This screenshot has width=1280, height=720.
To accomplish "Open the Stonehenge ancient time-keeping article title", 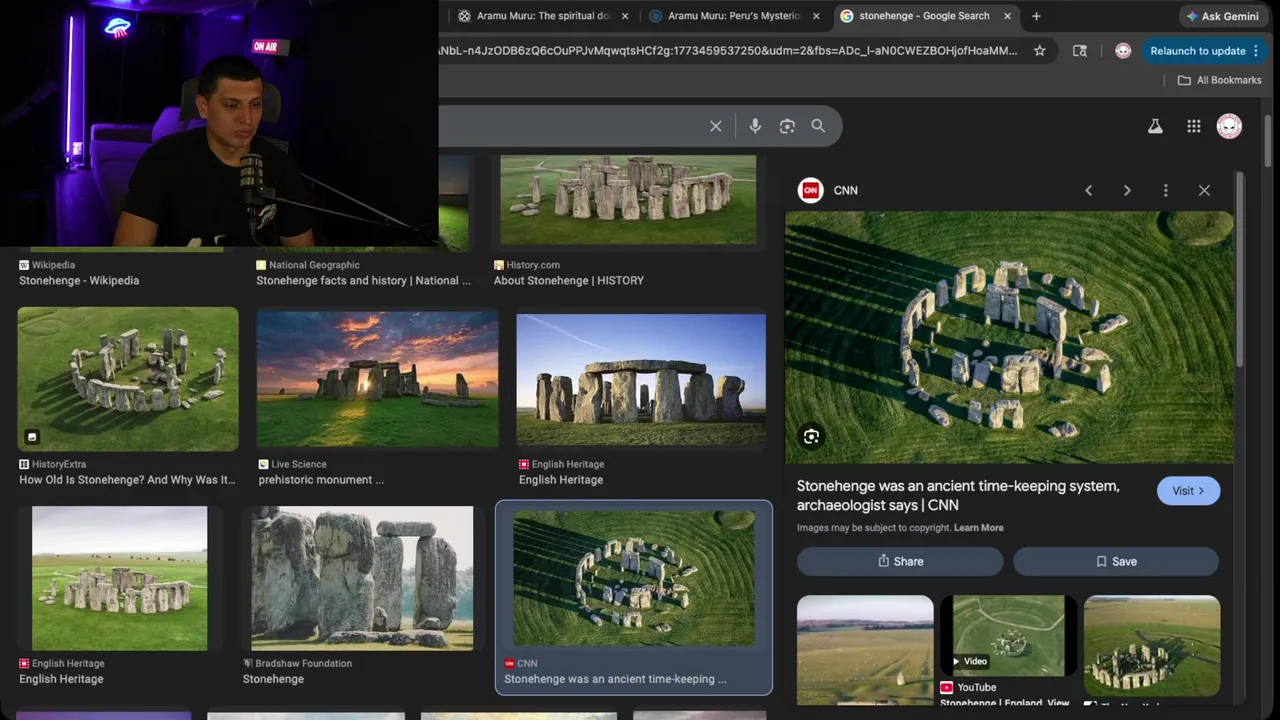I will (x=958, y=495).
